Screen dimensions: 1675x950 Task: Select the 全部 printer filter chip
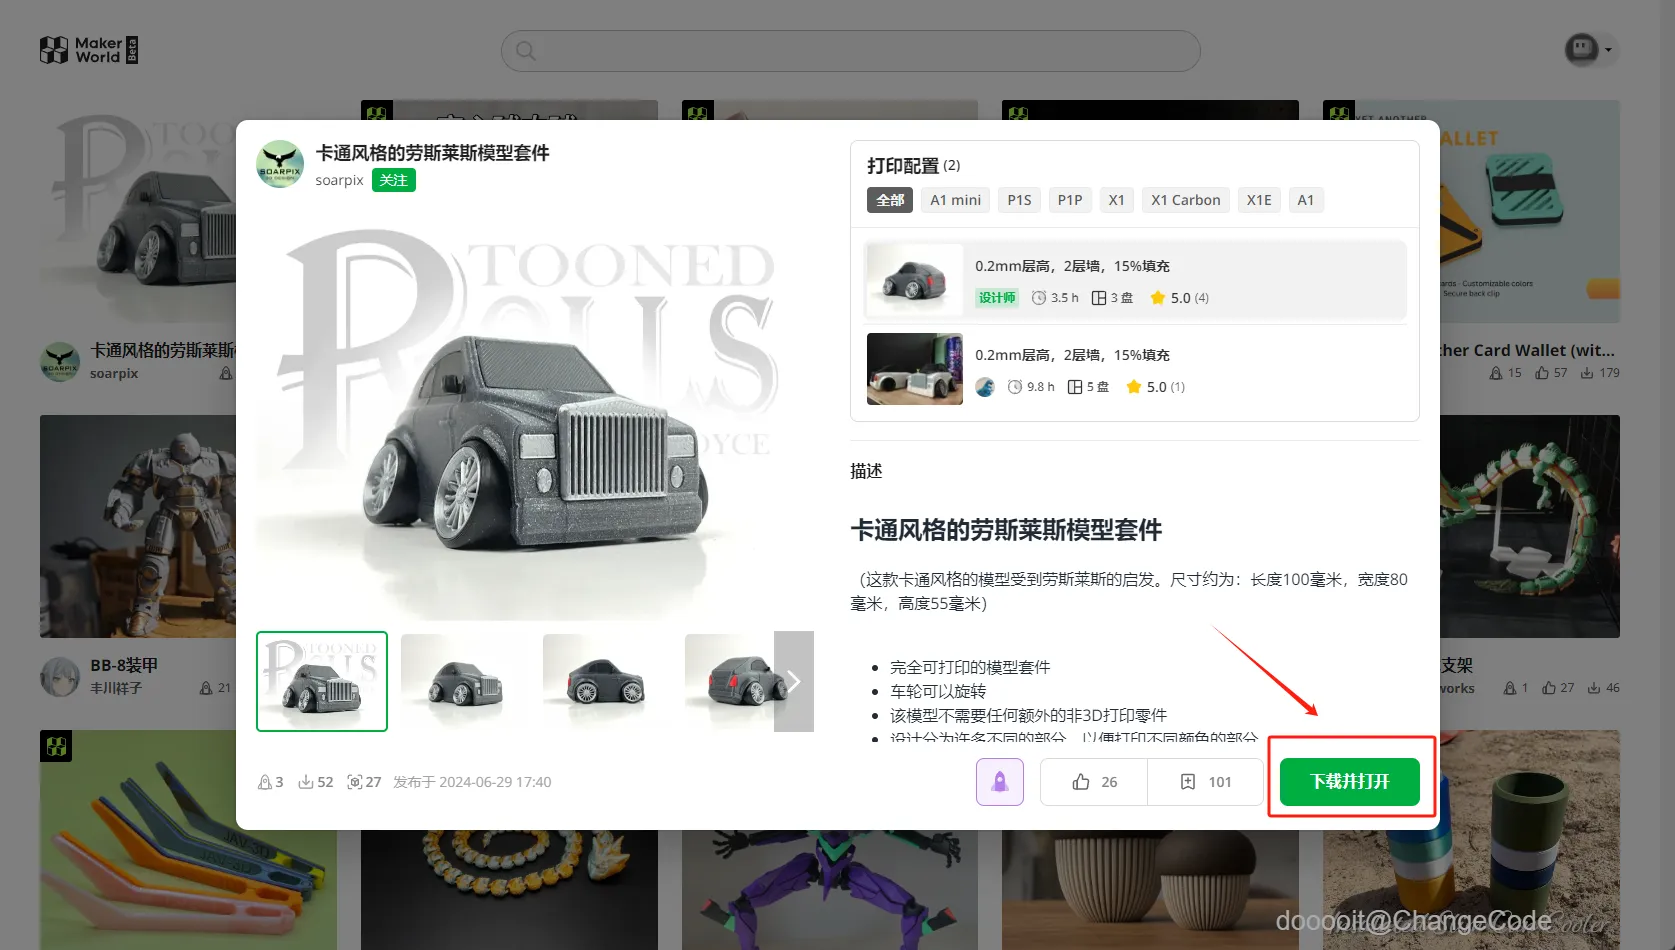889,200
